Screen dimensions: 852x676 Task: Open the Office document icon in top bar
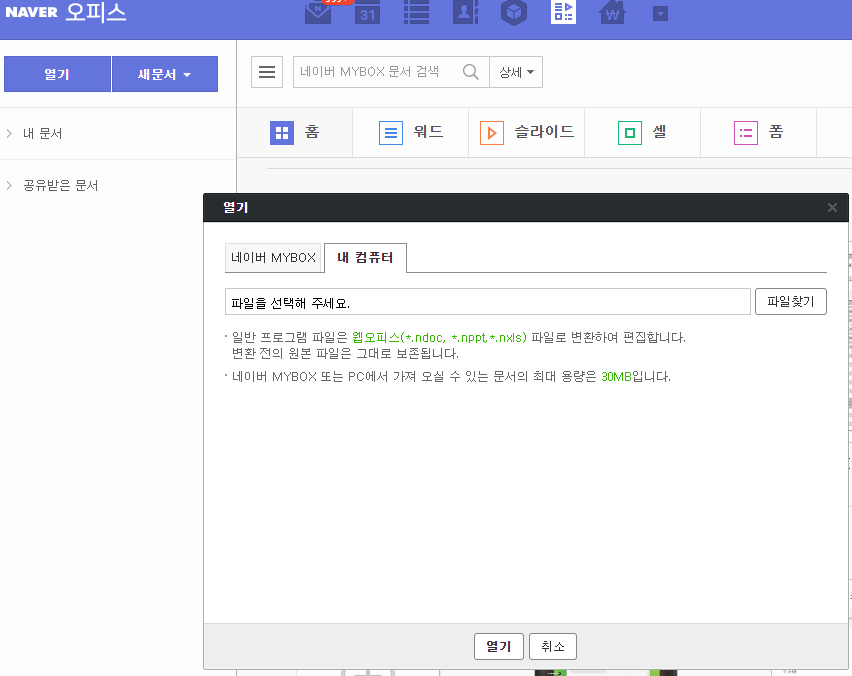point(563,12)
